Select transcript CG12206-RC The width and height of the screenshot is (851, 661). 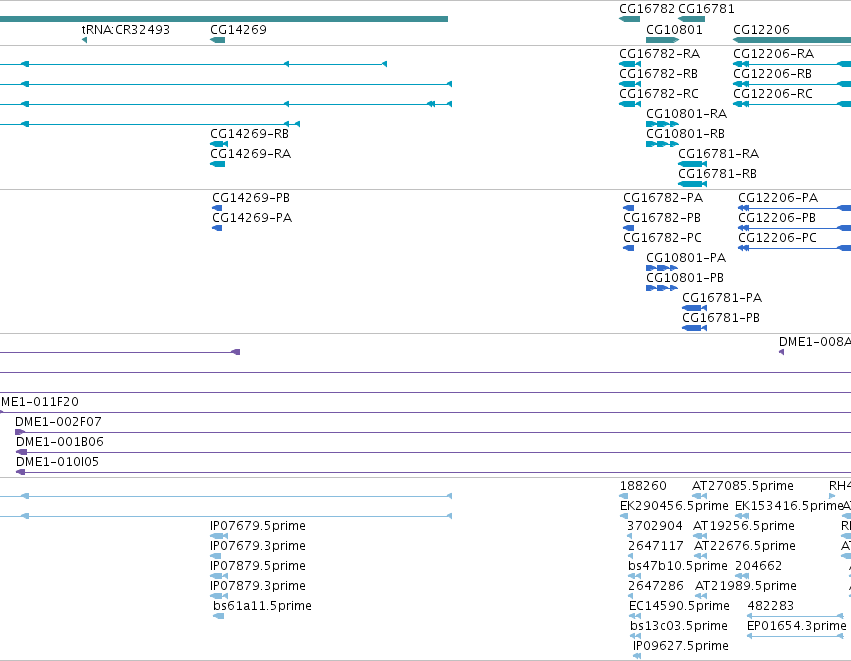pyautogui.click(x=773, y=94)
